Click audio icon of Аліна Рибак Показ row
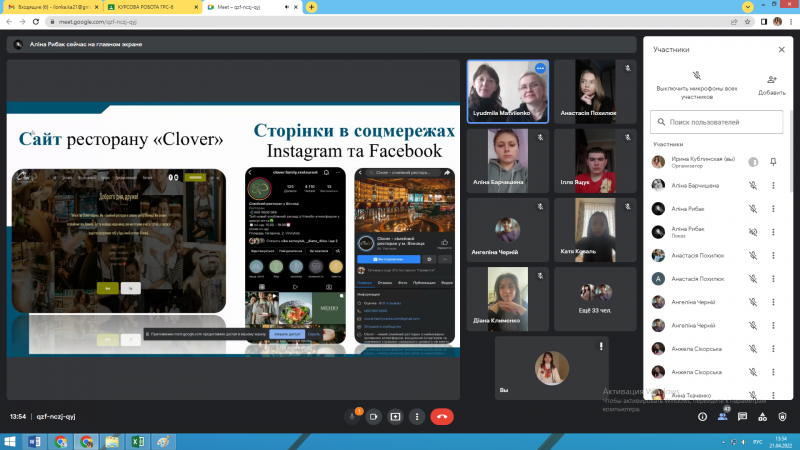 click(x=753, y=232)
